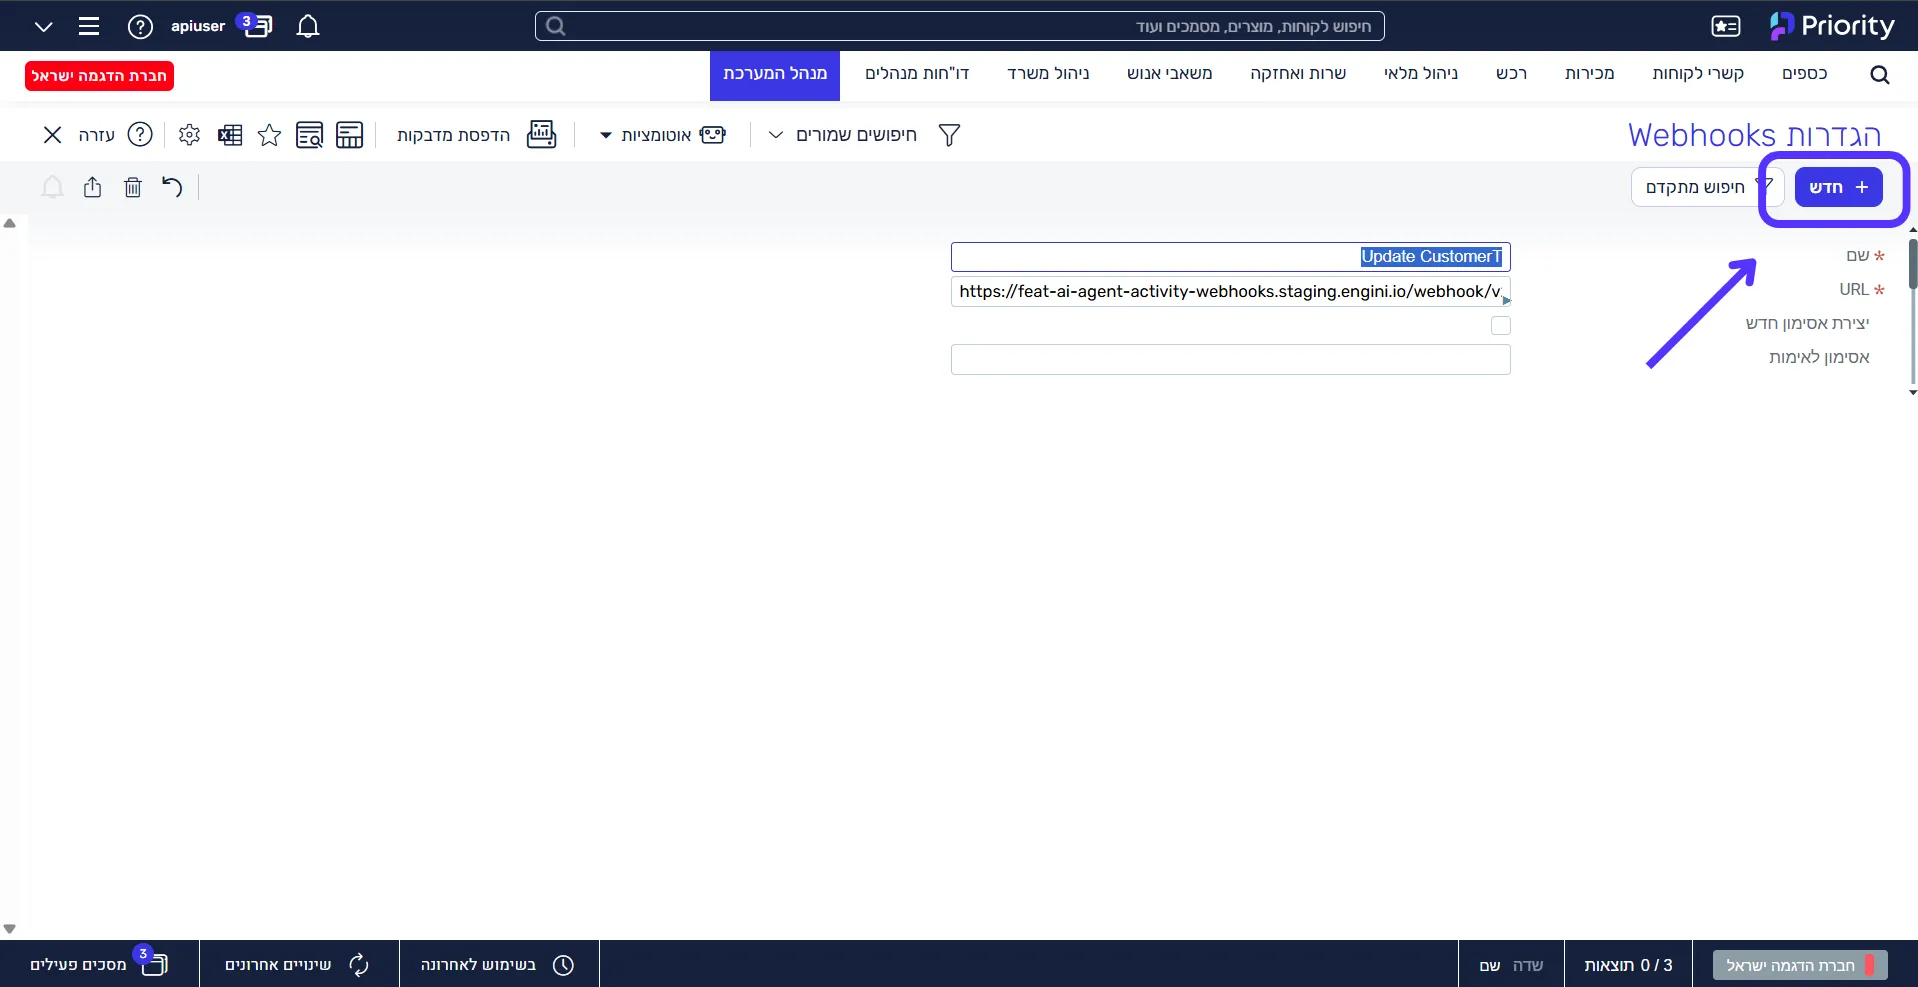Click the חדש new record button
This screenshot has height=987, width=1918.
pyautogui.click(x=1838, y=187)
